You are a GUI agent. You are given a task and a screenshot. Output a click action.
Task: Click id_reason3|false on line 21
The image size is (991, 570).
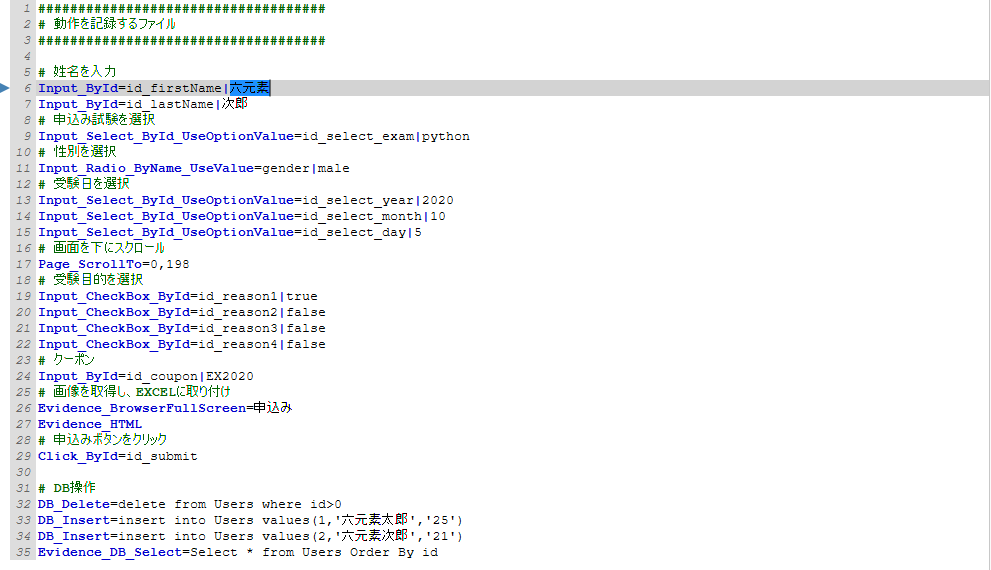[262, 328]
